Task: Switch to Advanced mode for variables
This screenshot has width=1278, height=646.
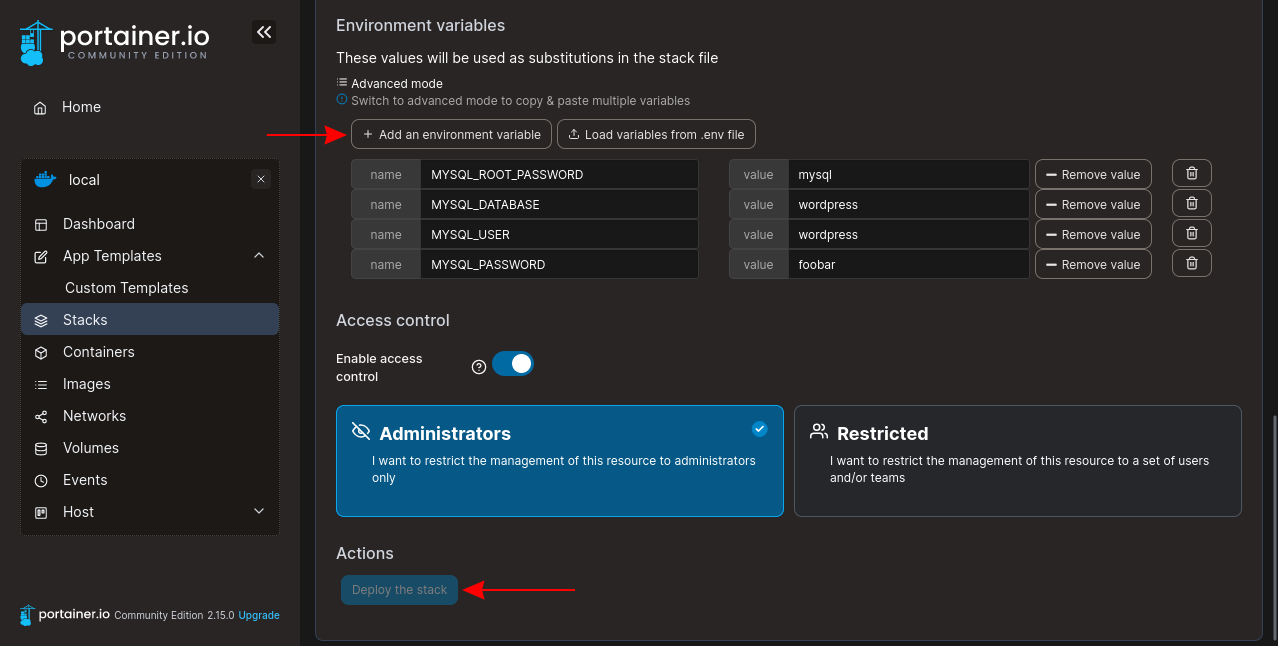Action: coord(396,84)
